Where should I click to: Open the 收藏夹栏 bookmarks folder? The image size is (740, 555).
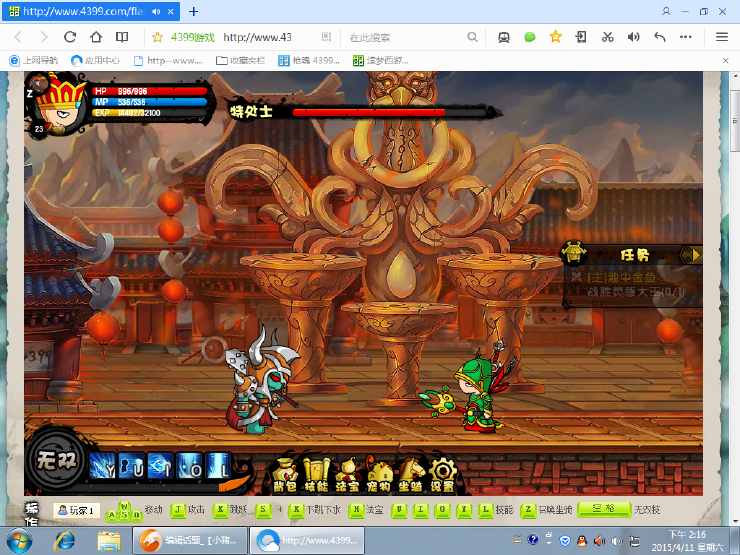tap(240, 60)
